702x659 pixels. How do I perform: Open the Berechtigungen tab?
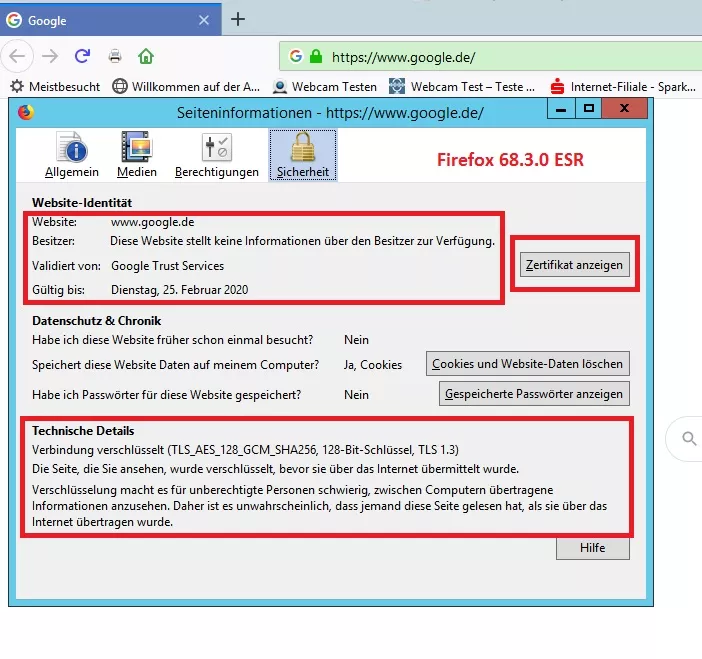point(217,155)
